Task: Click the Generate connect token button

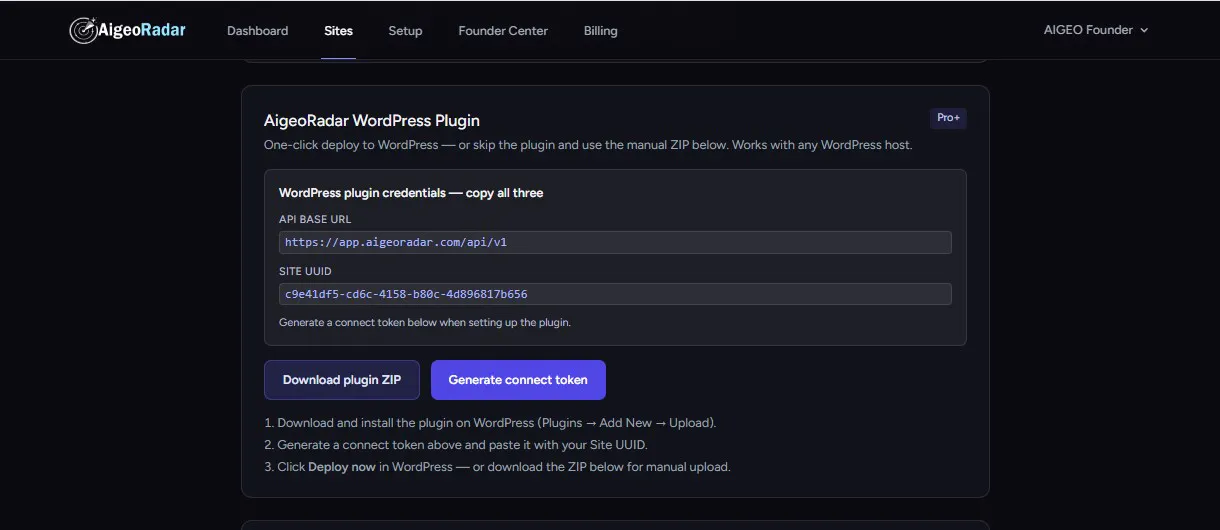Action: (518, 380)
